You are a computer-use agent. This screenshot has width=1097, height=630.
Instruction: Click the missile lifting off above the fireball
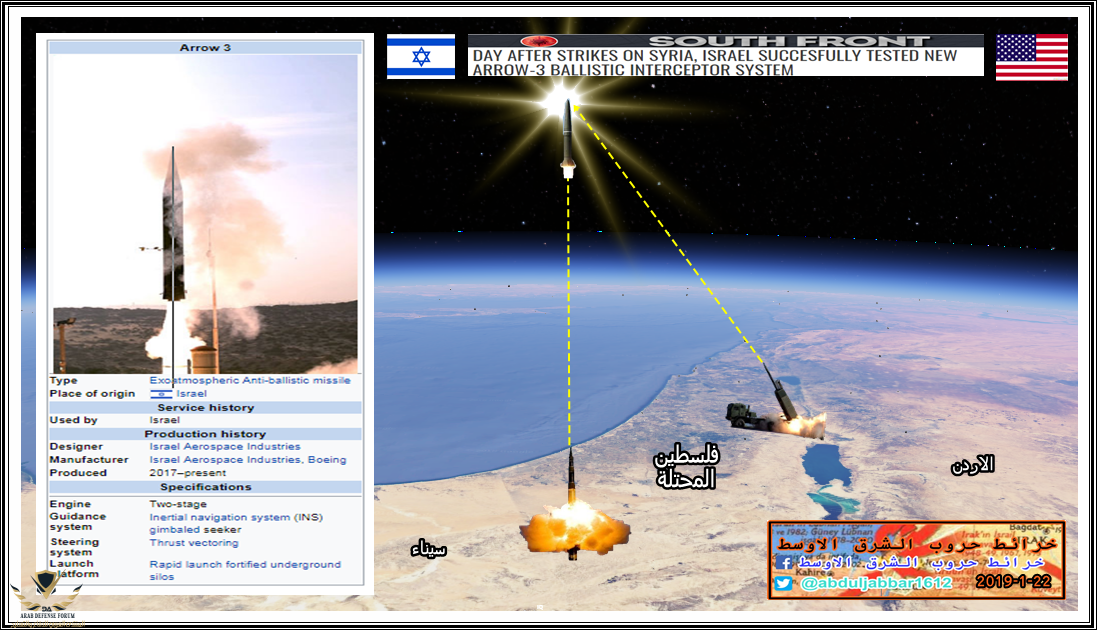pos(572,476)
